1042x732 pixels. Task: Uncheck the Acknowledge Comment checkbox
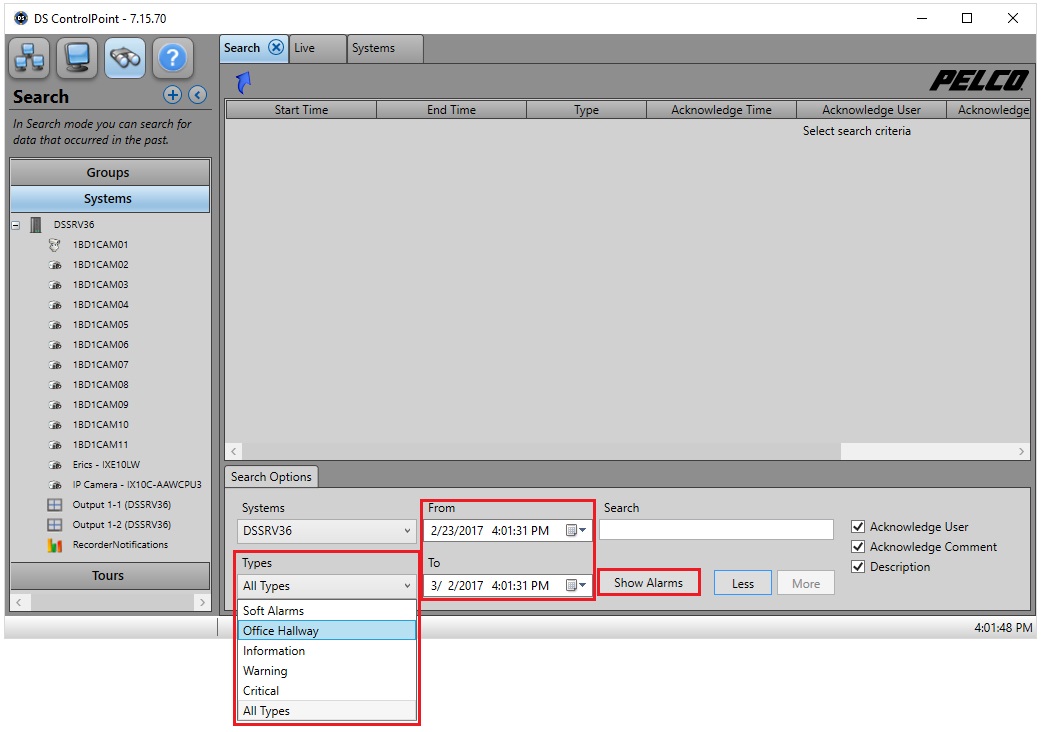tap(857, 546)
